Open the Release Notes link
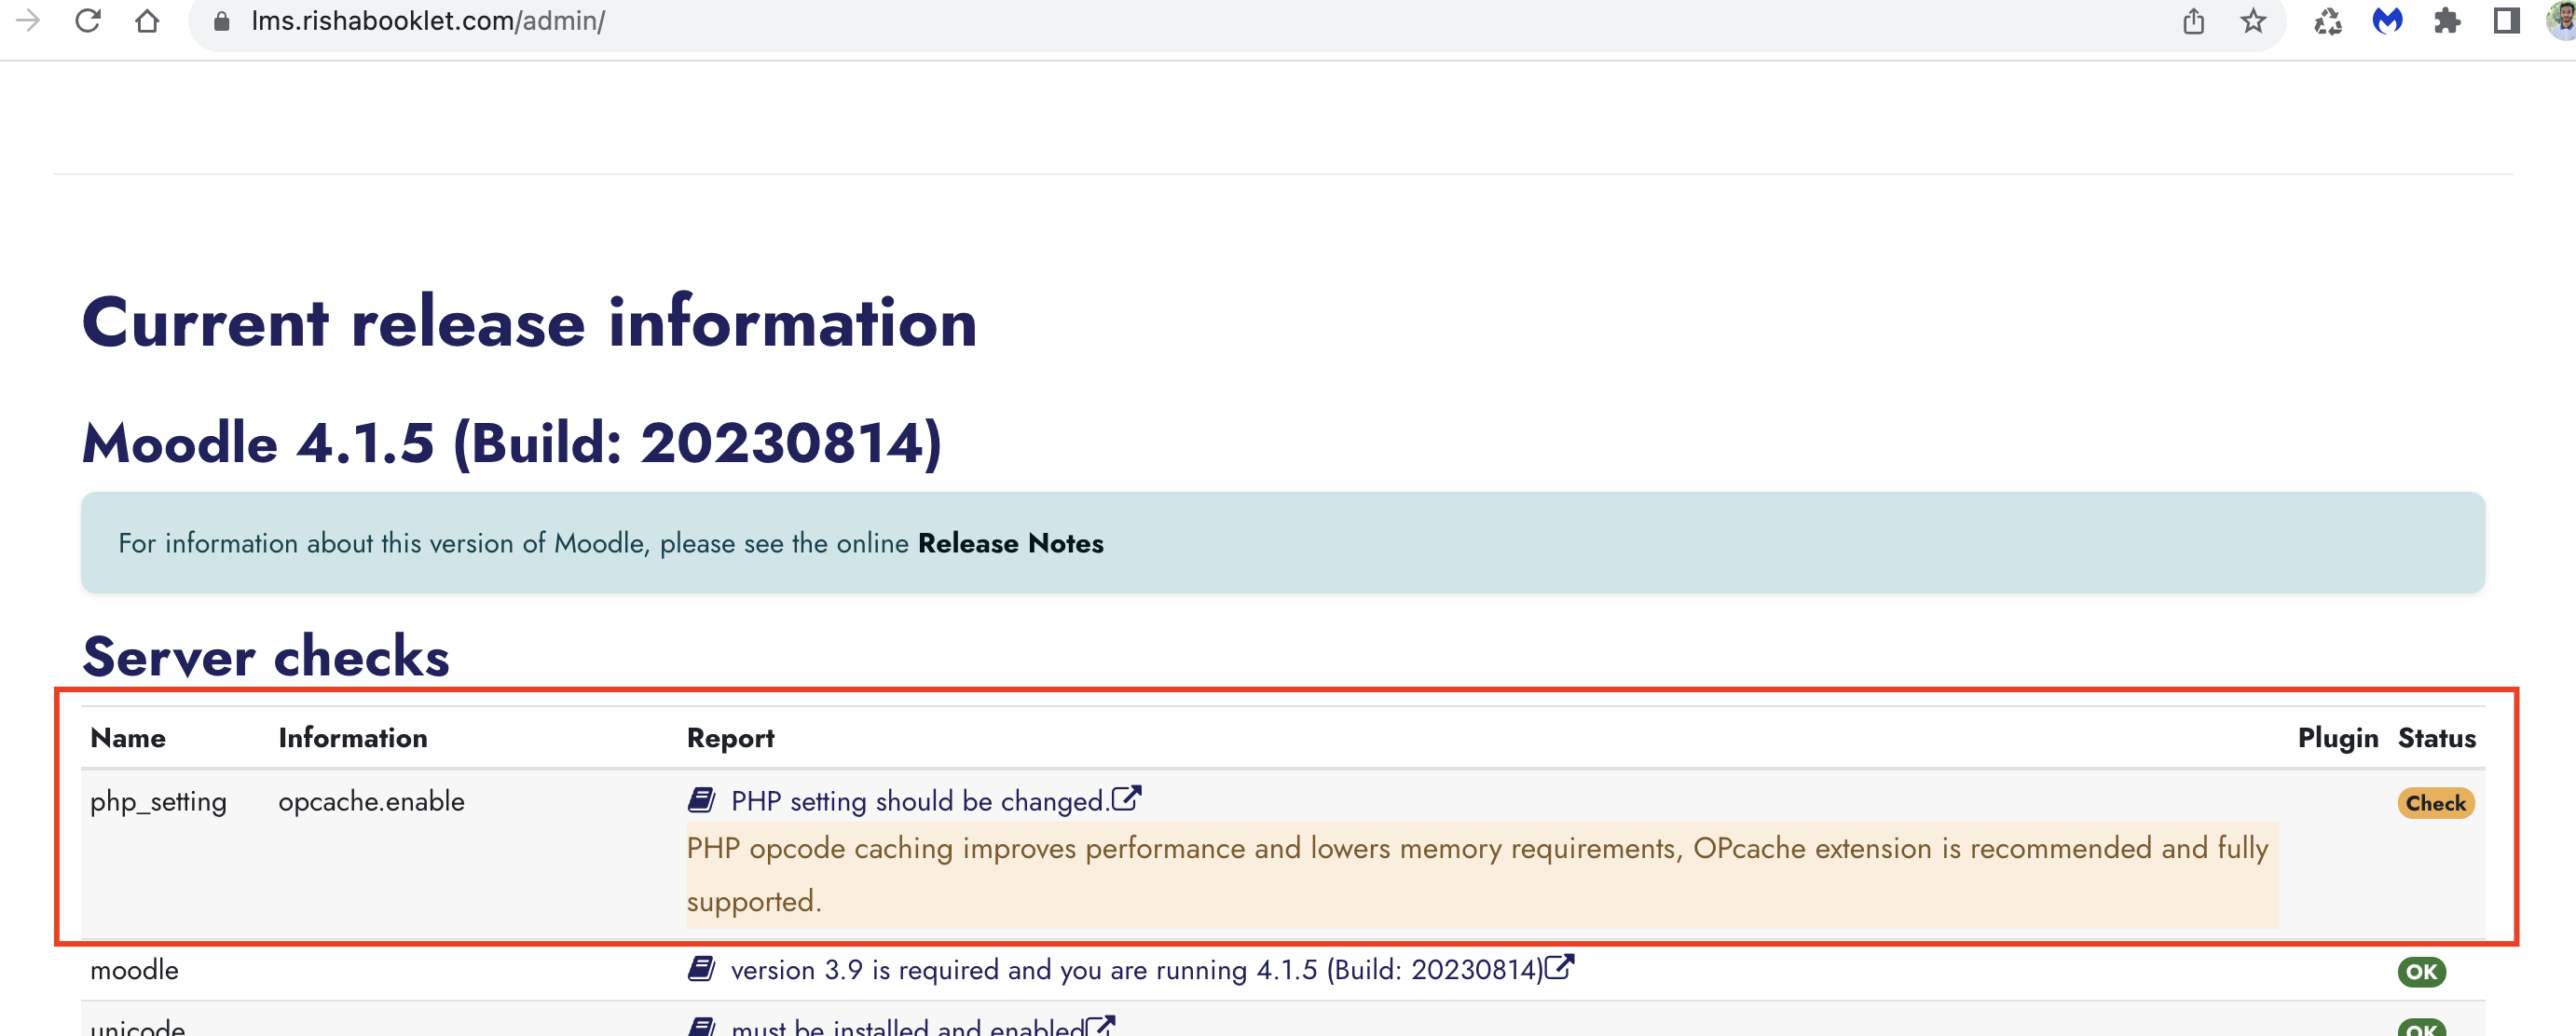The image size is (2576, 1036). (x=1010, y=543)
